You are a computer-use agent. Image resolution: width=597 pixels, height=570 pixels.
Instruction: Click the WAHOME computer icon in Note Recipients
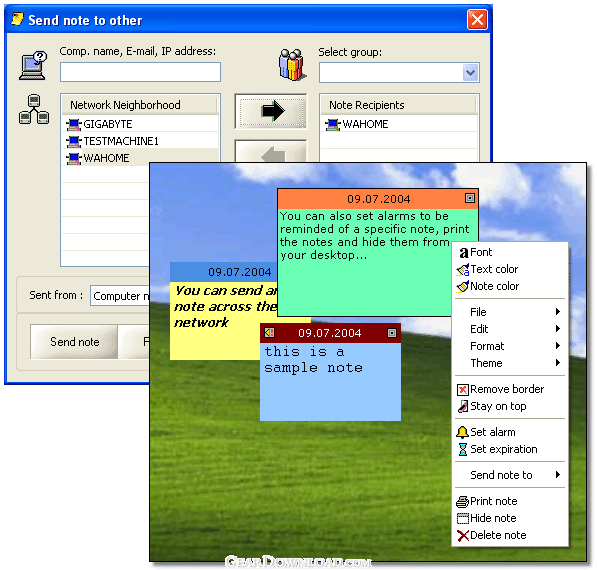333,124
